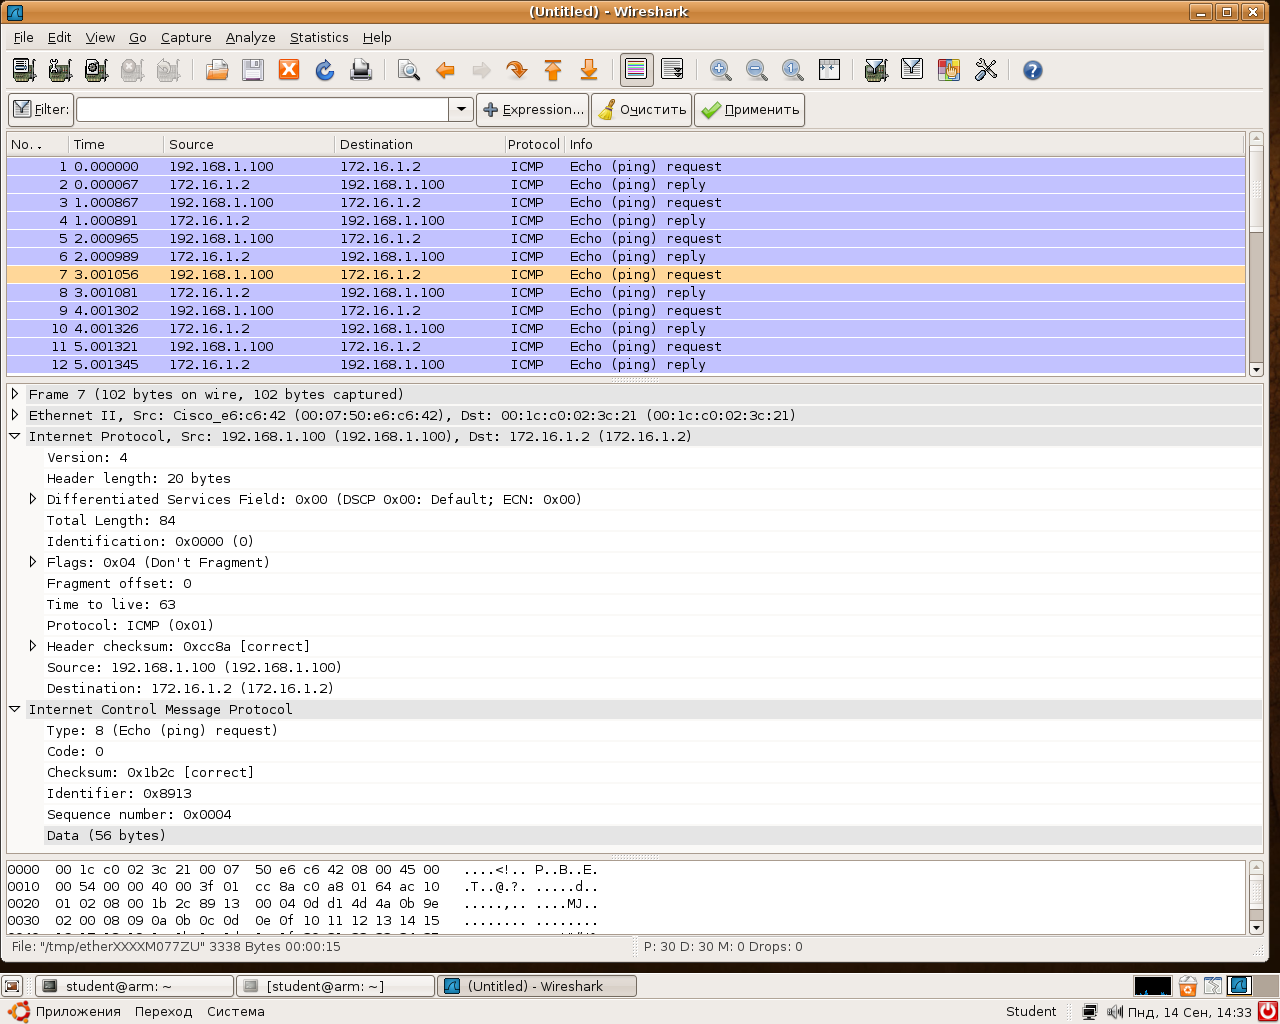Expand the Frame 7 tree node

tap(15, 394)
